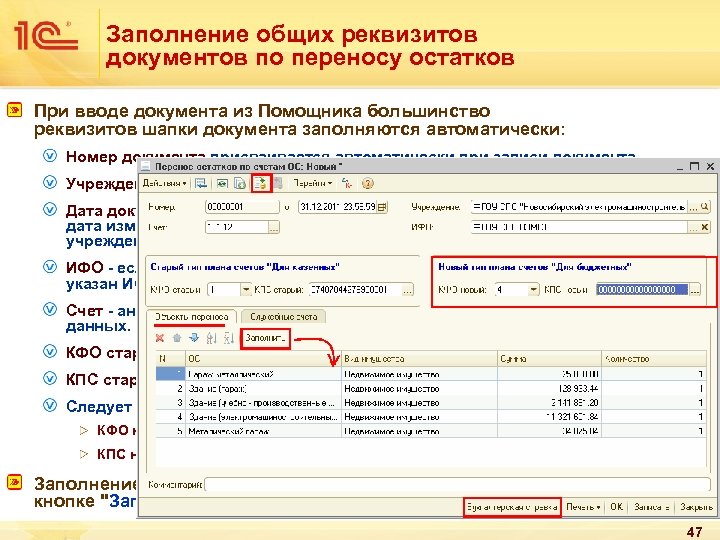Click the КПС новый field with zeros
This screenshot has height=540, width=720.
click(x=642, y=290)
